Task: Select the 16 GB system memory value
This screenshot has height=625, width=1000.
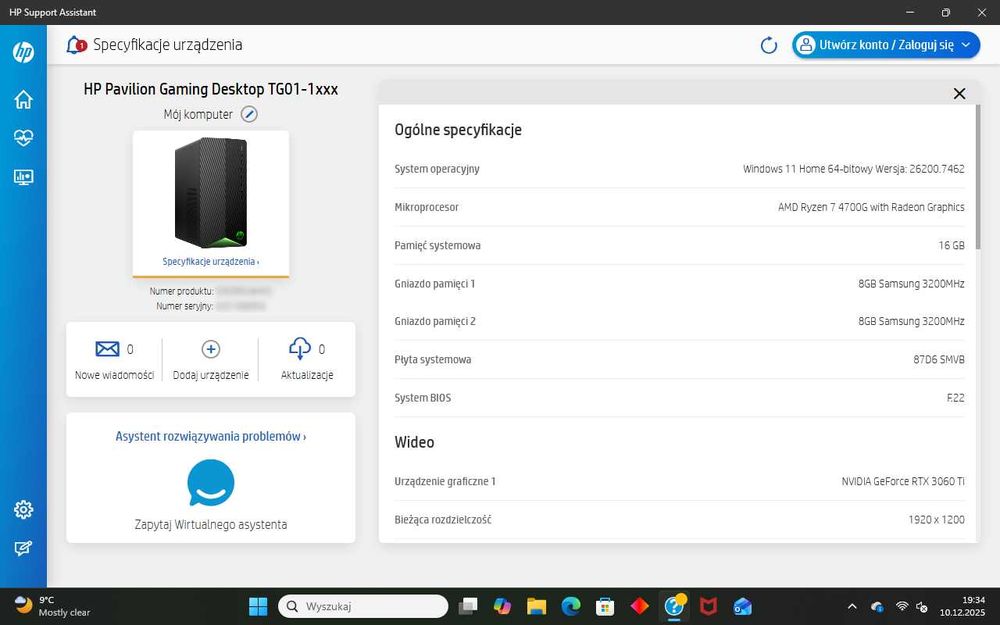Action: point(951,246)
